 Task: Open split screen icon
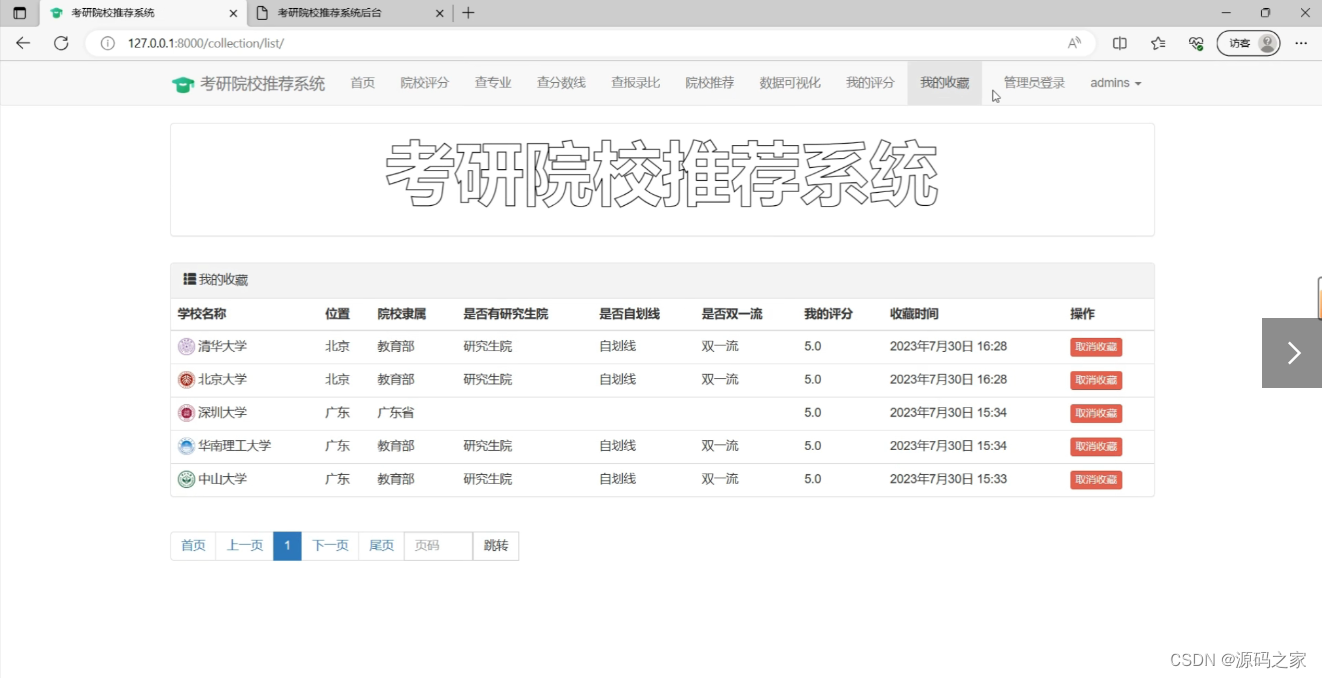[x=1120, y=43]
